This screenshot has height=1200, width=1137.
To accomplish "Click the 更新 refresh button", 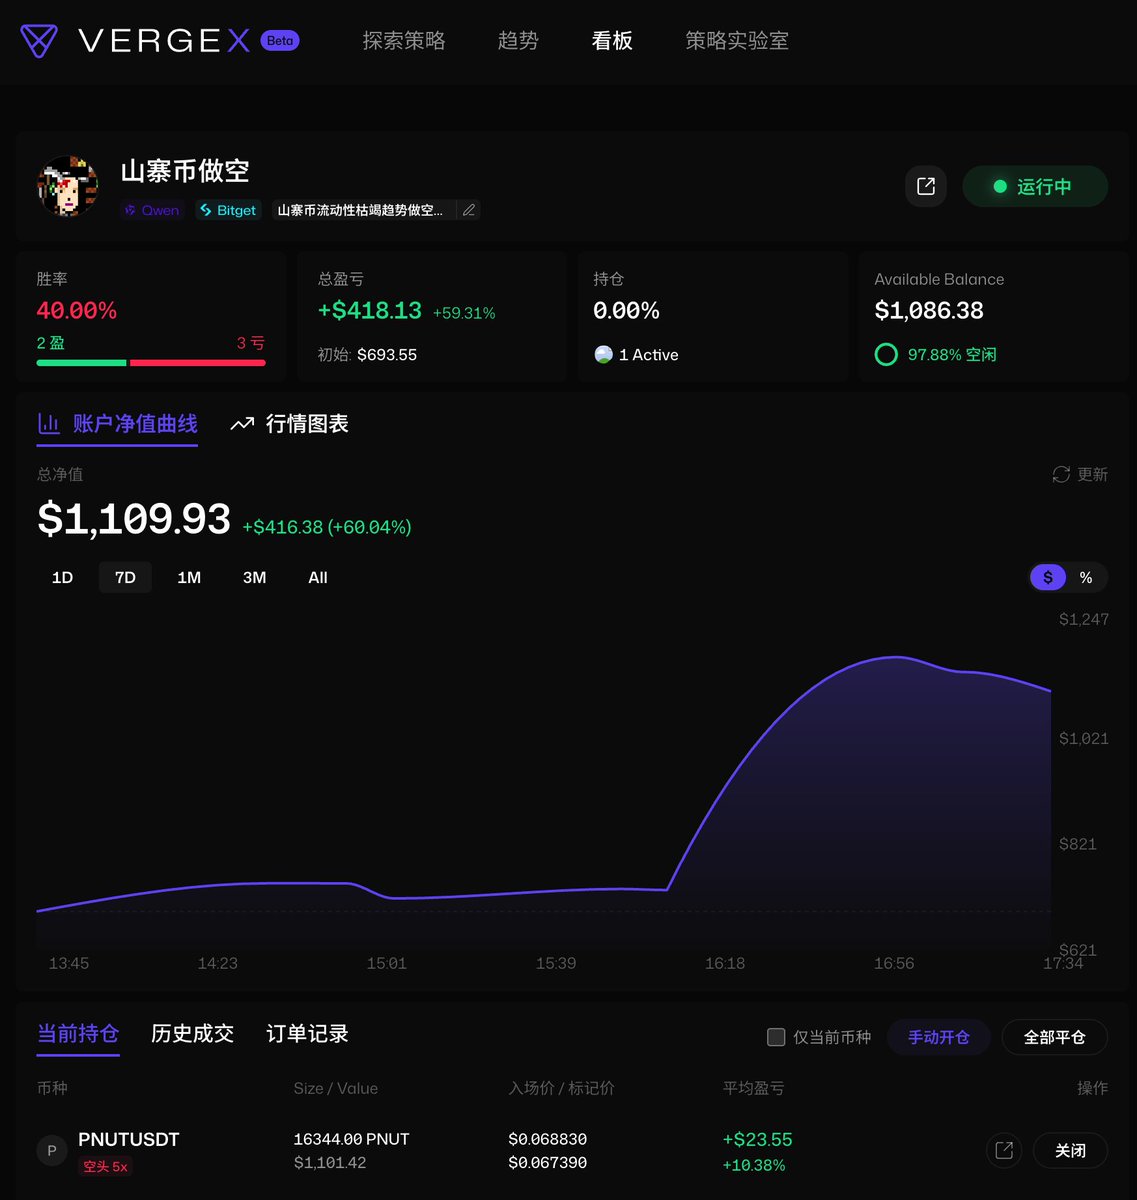I will tap(1080, 474).
